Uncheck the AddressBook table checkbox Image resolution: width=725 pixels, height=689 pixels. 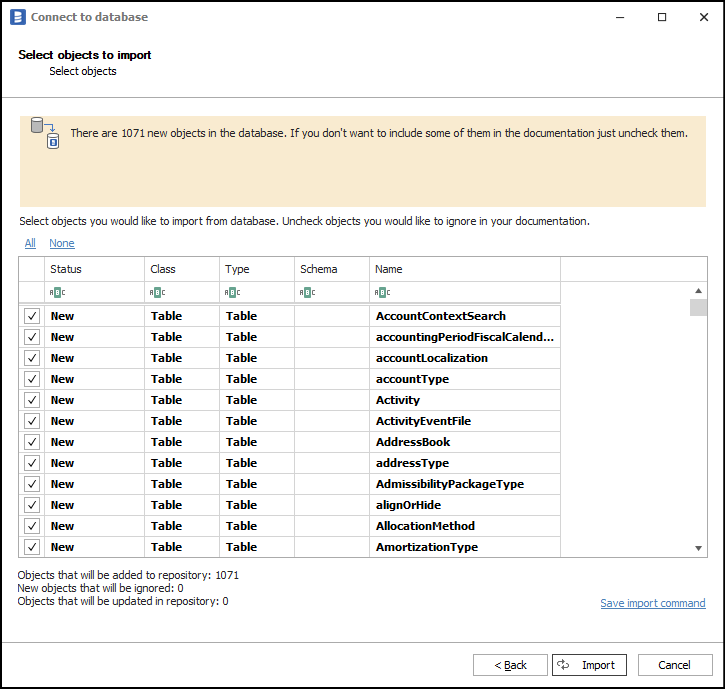32,442
